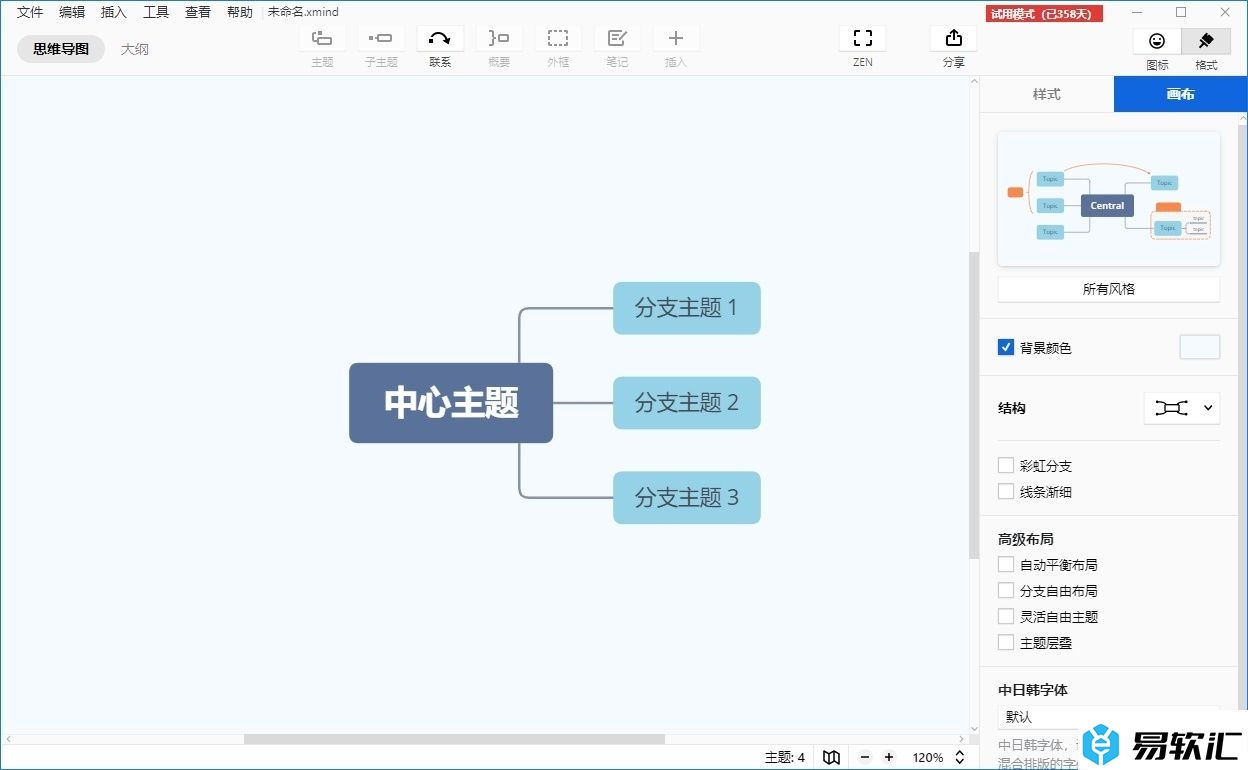This screenshot has width=1248, height=770.
Task: Open the Insert (插入) plus icon
Action: (x=676, y=39)
